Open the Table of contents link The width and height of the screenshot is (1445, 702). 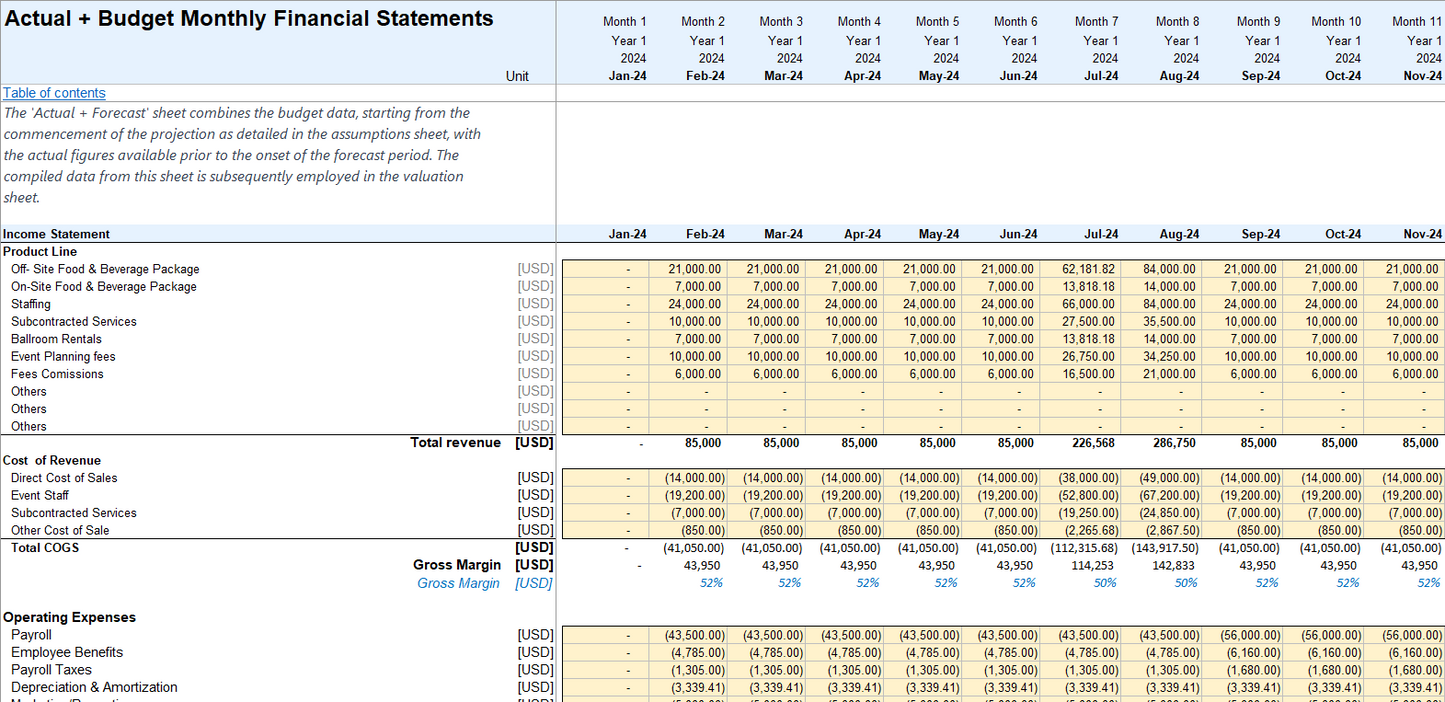(54, 93)
